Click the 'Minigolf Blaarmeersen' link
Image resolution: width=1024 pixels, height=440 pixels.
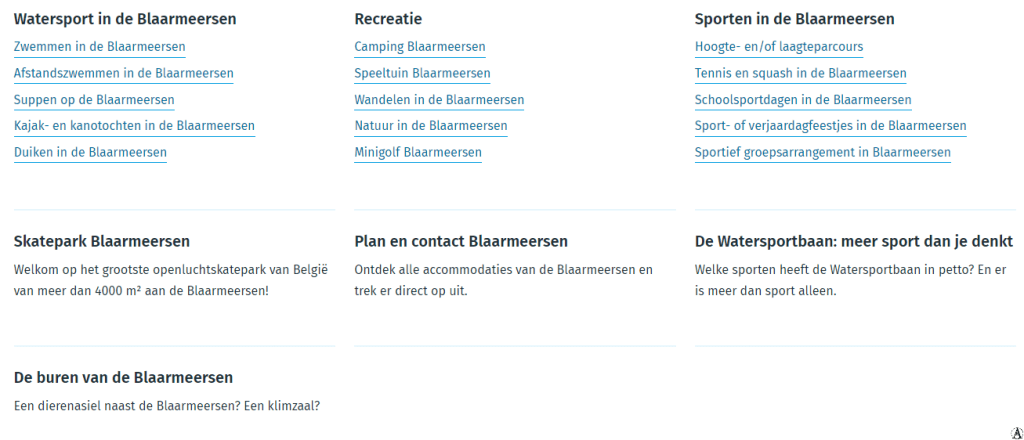pos(418,153)
